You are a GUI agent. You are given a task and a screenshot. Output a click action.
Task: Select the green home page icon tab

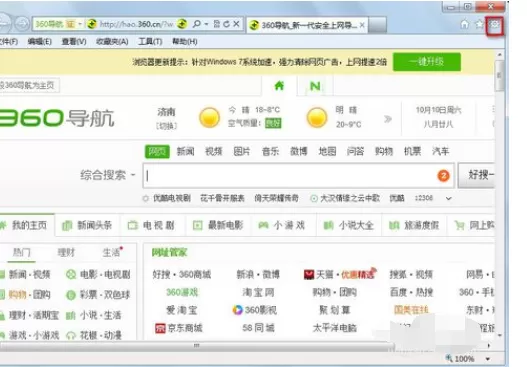(x=279, y=86)
